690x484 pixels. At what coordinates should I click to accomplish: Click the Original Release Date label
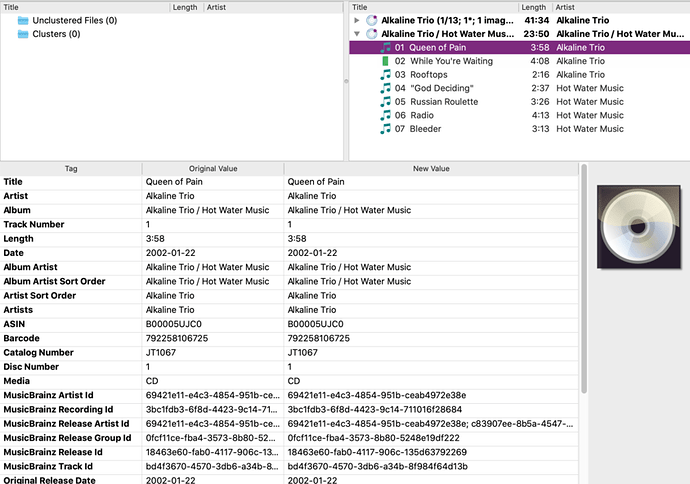coord(49,480)
